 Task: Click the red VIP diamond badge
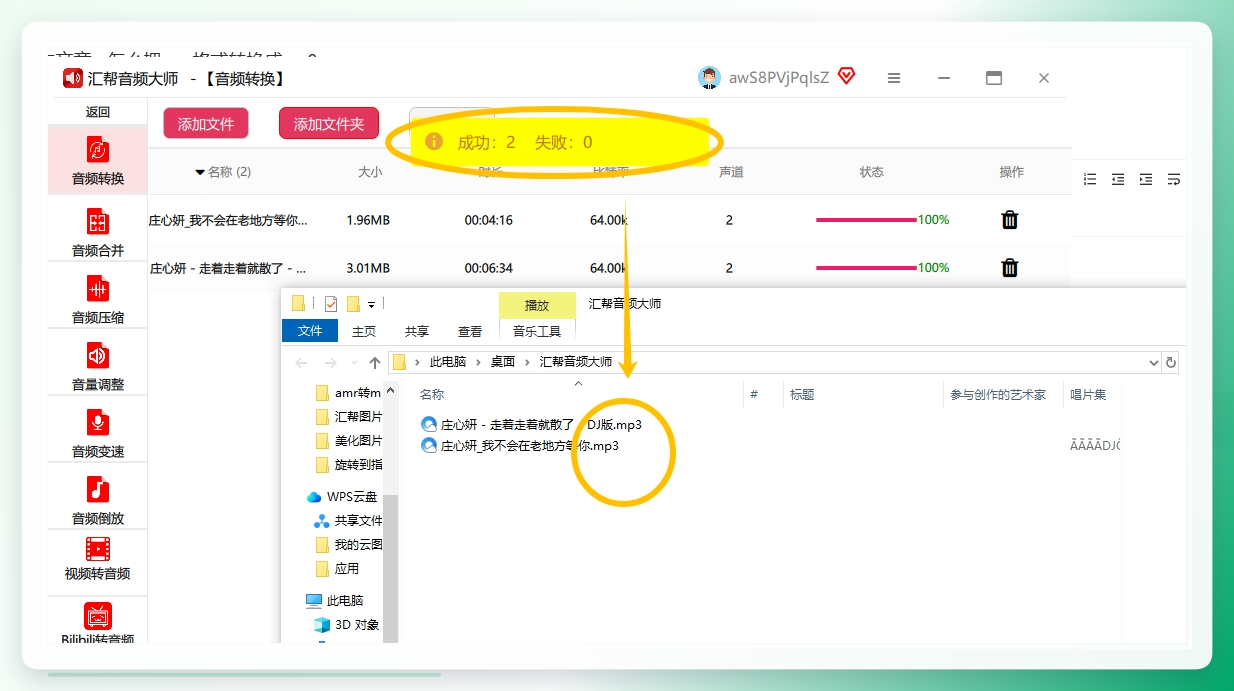[x=846, y=76]
